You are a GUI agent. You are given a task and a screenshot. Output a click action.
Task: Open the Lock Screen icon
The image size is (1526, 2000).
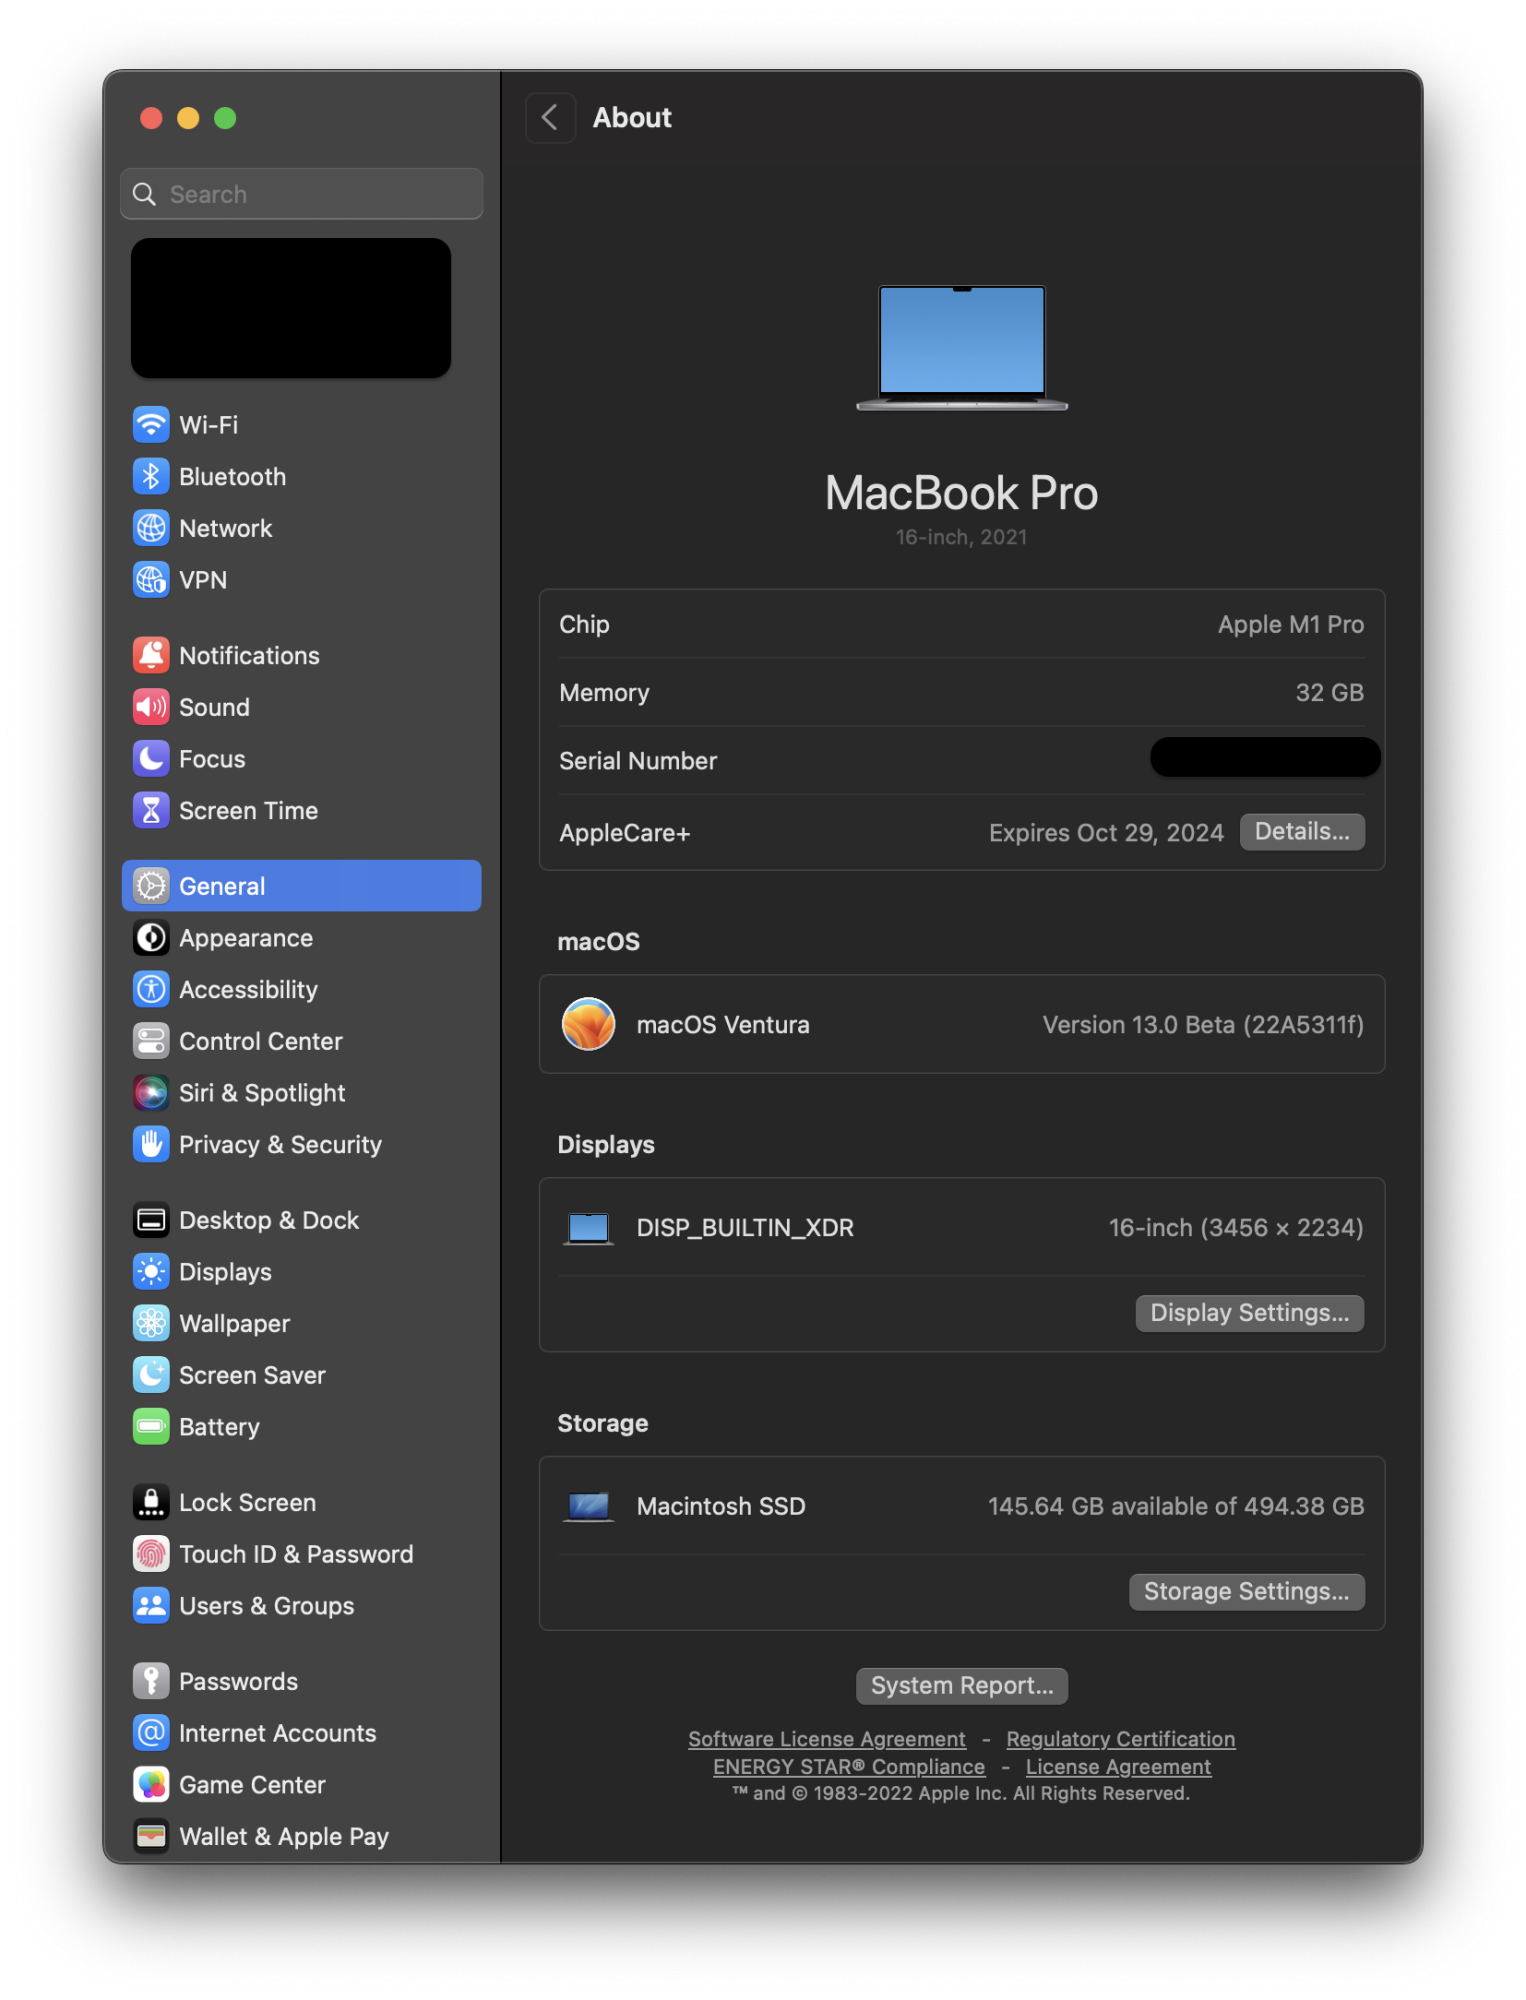pyautogui.click(x=151, y=1502)
